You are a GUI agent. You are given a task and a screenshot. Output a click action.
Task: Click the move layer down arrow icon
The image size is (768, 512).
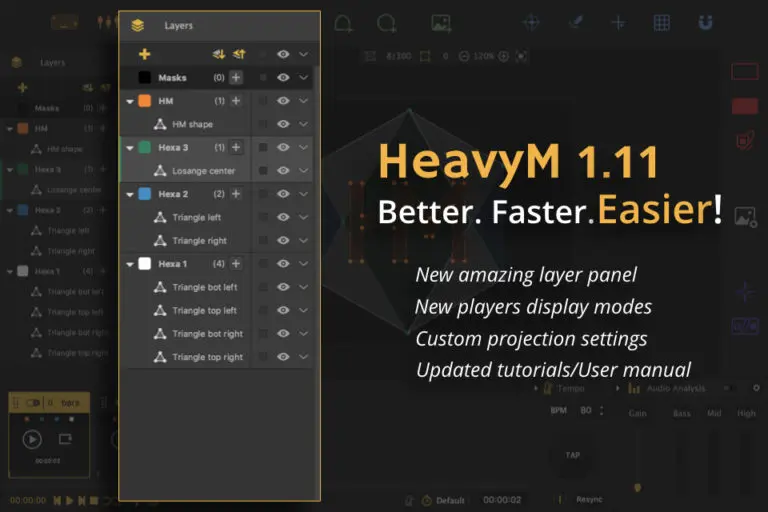pyautogui.click(x=219, y=54)
